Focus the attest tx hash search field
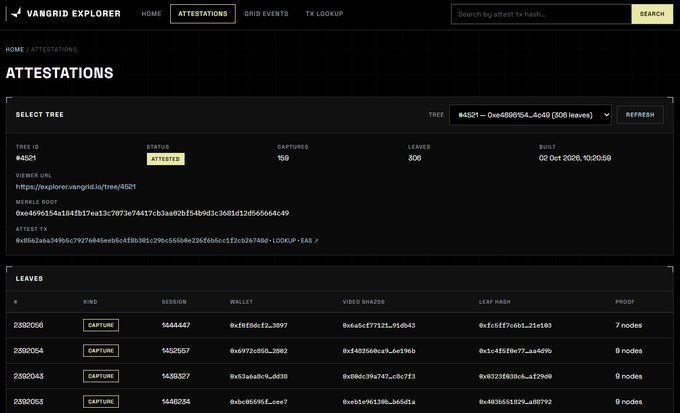Image resolution: width=680 pixels, height=413 pixels. 541,14
